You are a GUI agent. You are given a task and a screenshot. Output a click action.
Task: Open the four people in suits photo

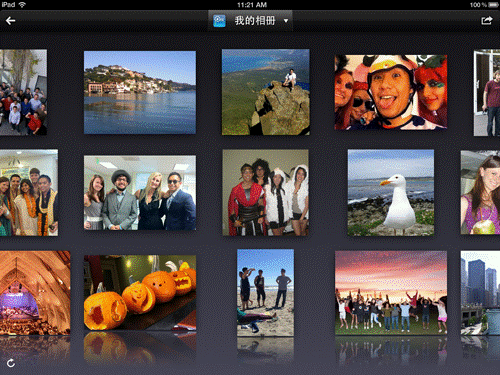click(140, 193)
